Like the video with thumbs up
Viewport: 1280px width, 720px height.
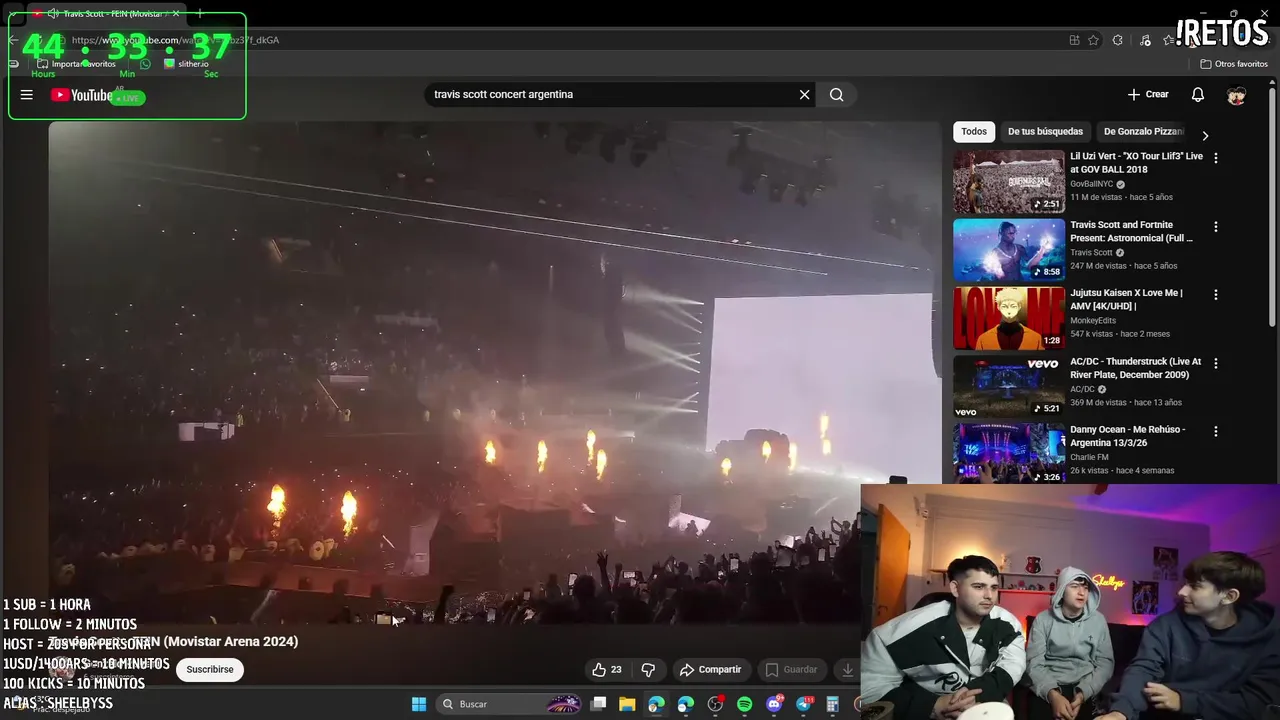click(607, 670)
